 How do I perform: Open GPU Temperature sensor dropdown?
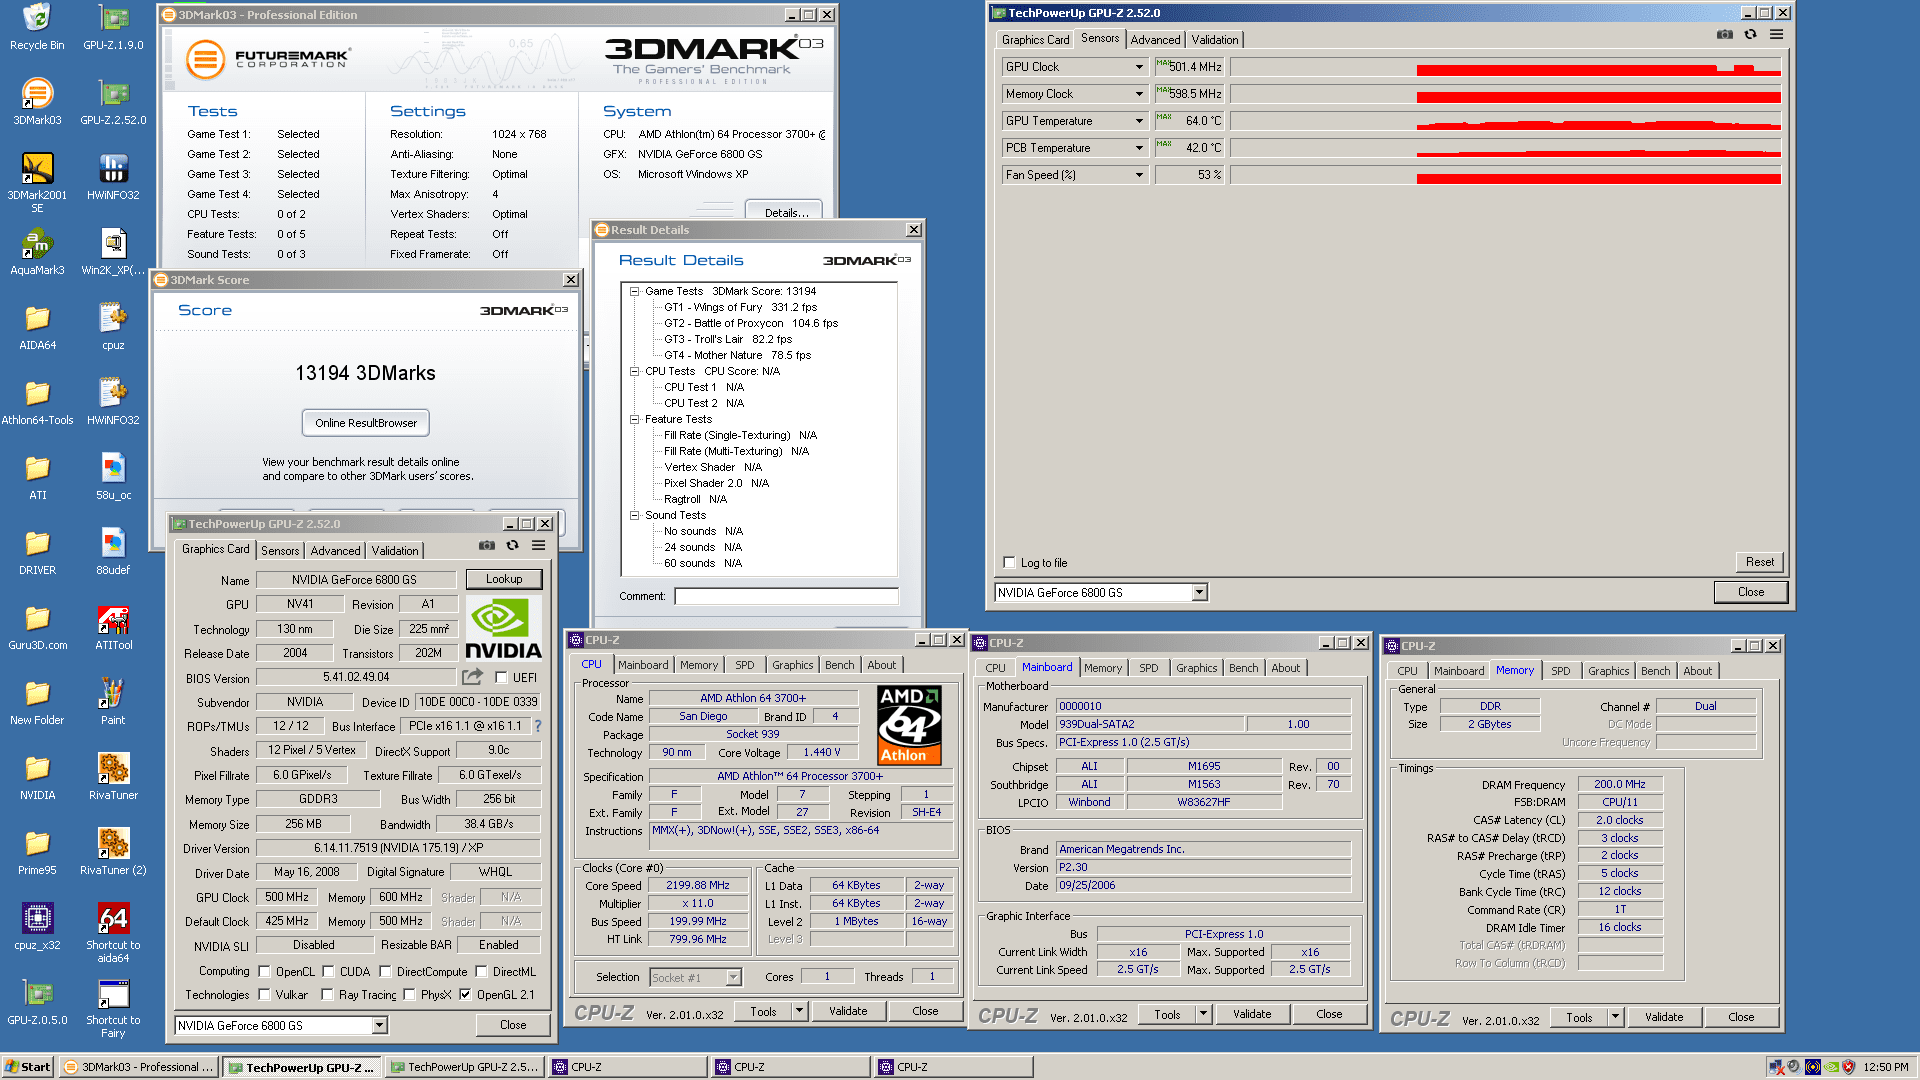pos(1139,121)
